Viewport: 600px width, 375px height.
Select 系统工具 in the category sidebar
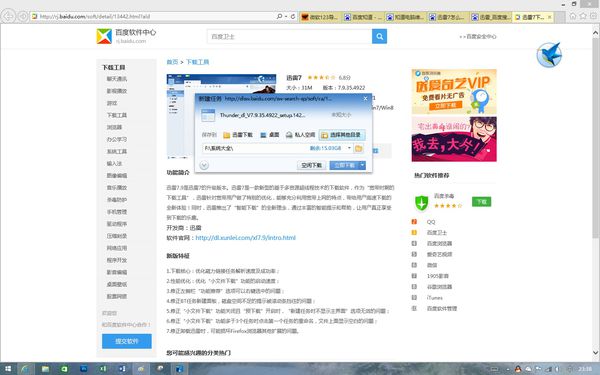[116, 152]
